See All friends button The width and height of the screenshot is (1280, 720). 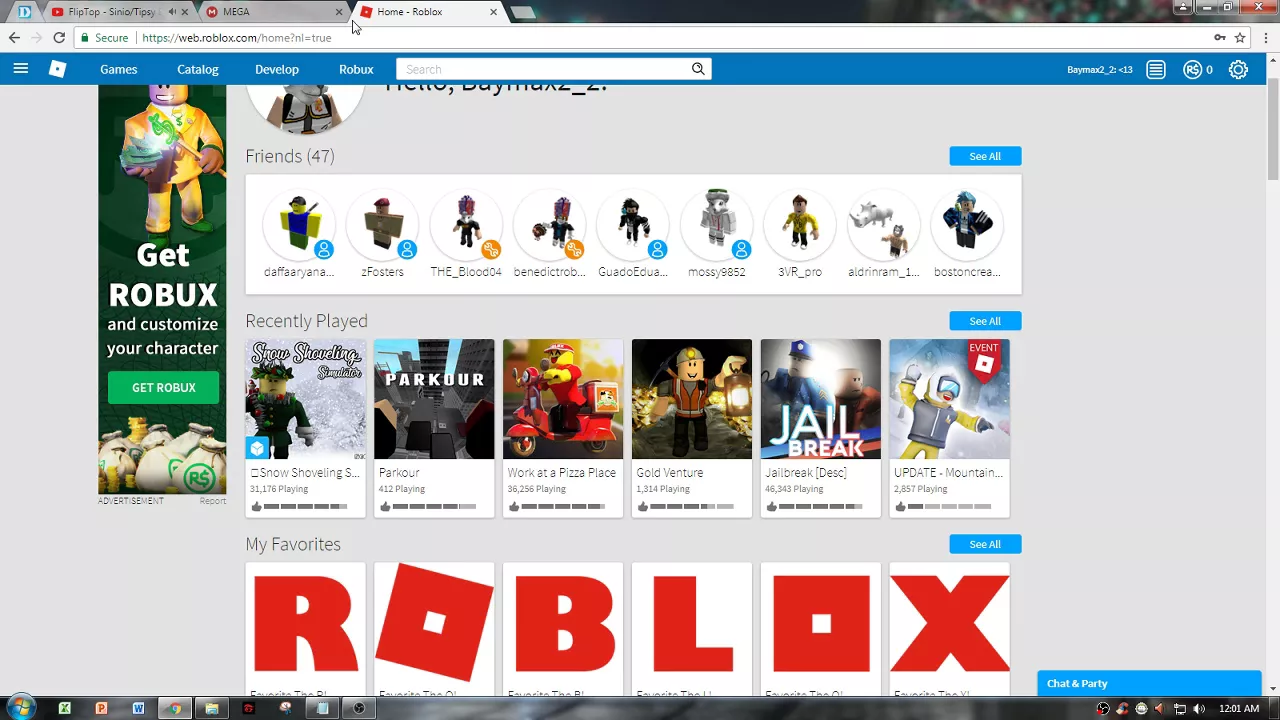(x=985, y=156)
